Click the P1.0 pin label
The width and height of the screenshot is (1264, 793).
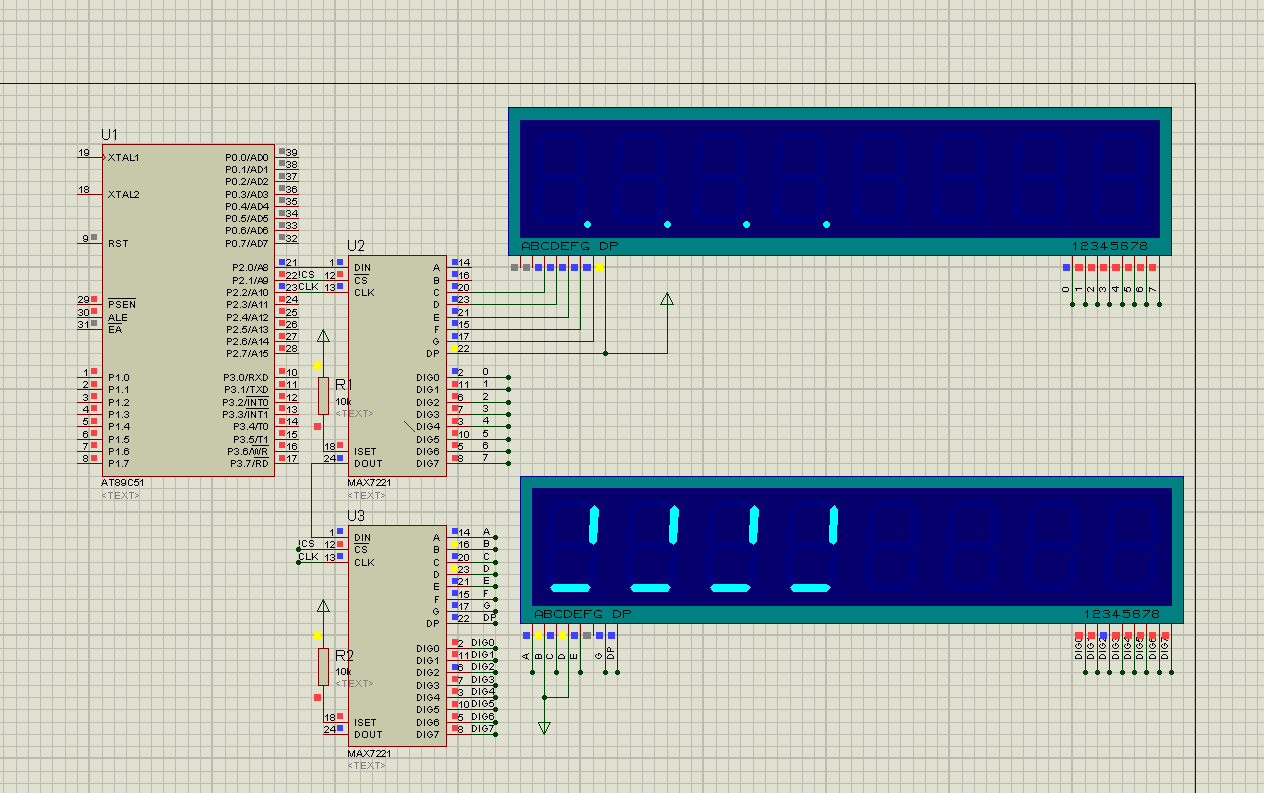119,378
